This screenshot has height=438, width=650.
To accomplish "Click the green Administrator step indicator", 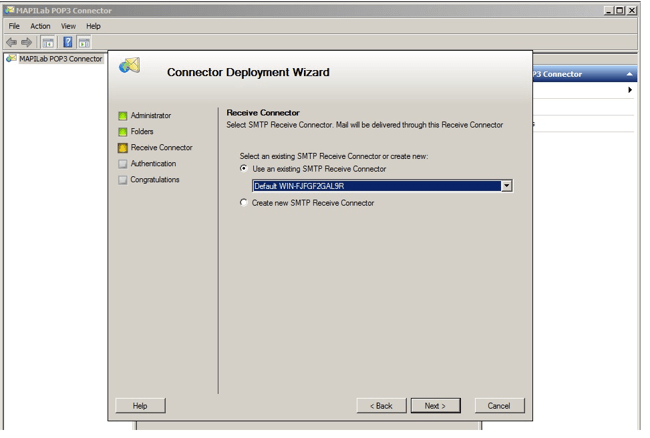I will pos(123,116).
